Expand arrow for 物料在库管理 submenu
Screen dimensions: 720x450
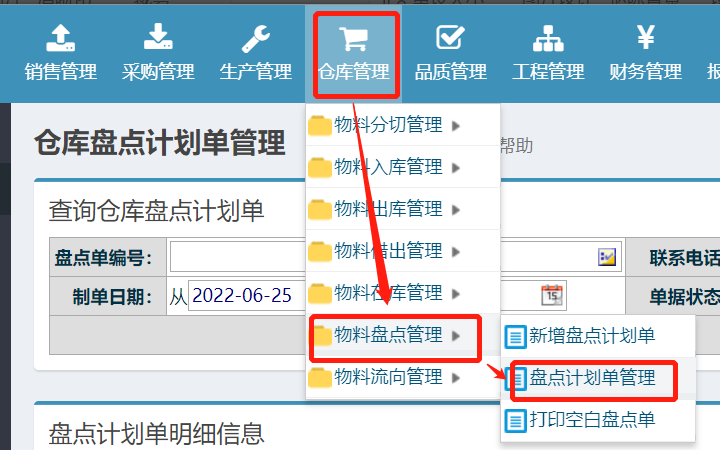456,294
